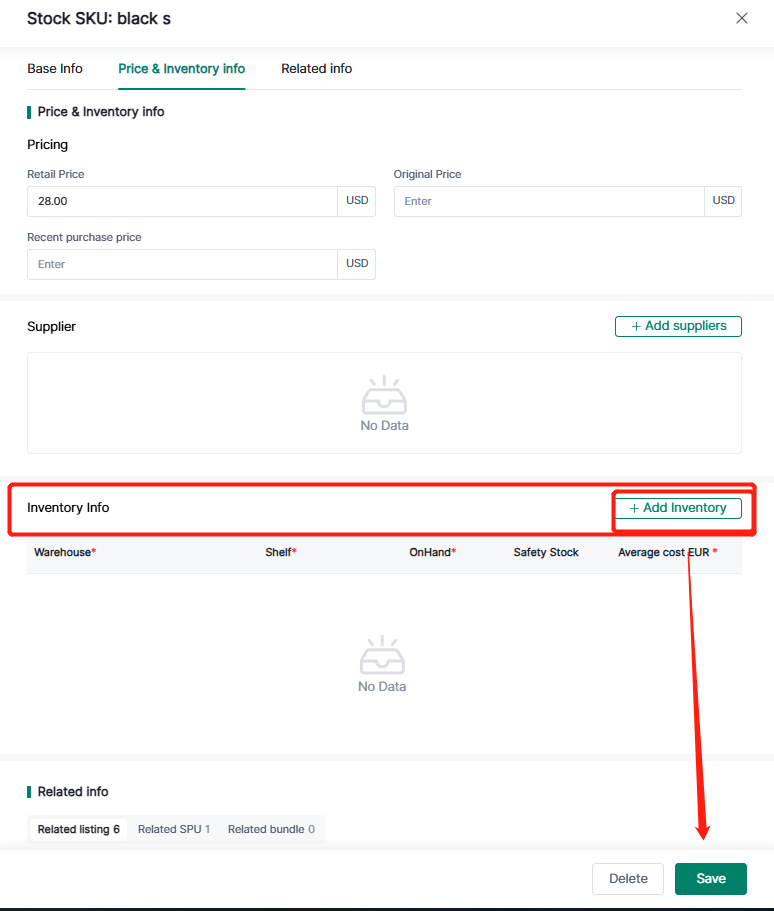This screenshot has width=774, height=911.
Task: Save the stock SKU changes
Action: [x=710, y=878]
